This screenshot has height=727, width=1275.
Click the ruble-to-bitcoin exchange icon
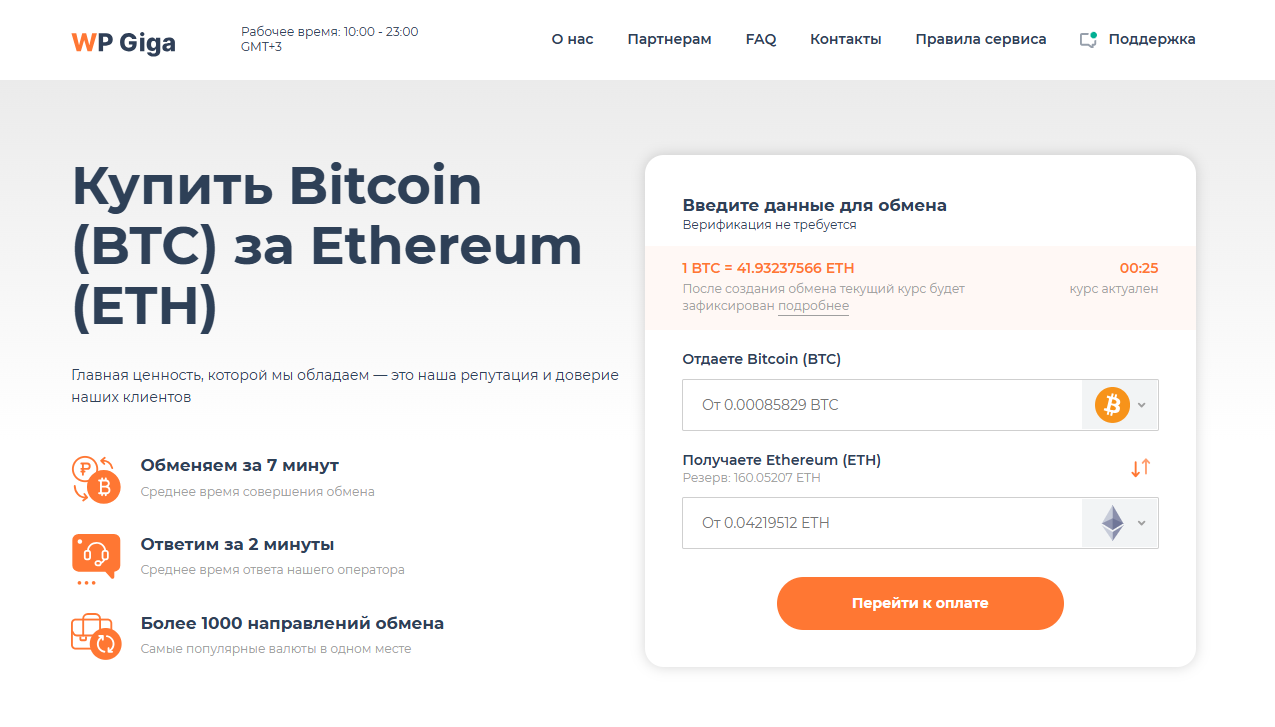pyautogui.click(x=96, y=479)
